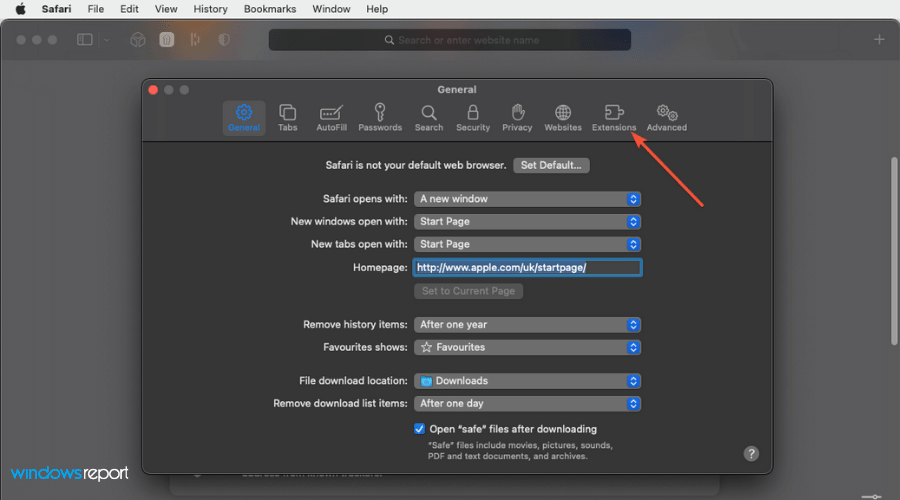Open the General preferences pane
The width and height of the screenshot is (900, 500).
click(x=244, y=118)
